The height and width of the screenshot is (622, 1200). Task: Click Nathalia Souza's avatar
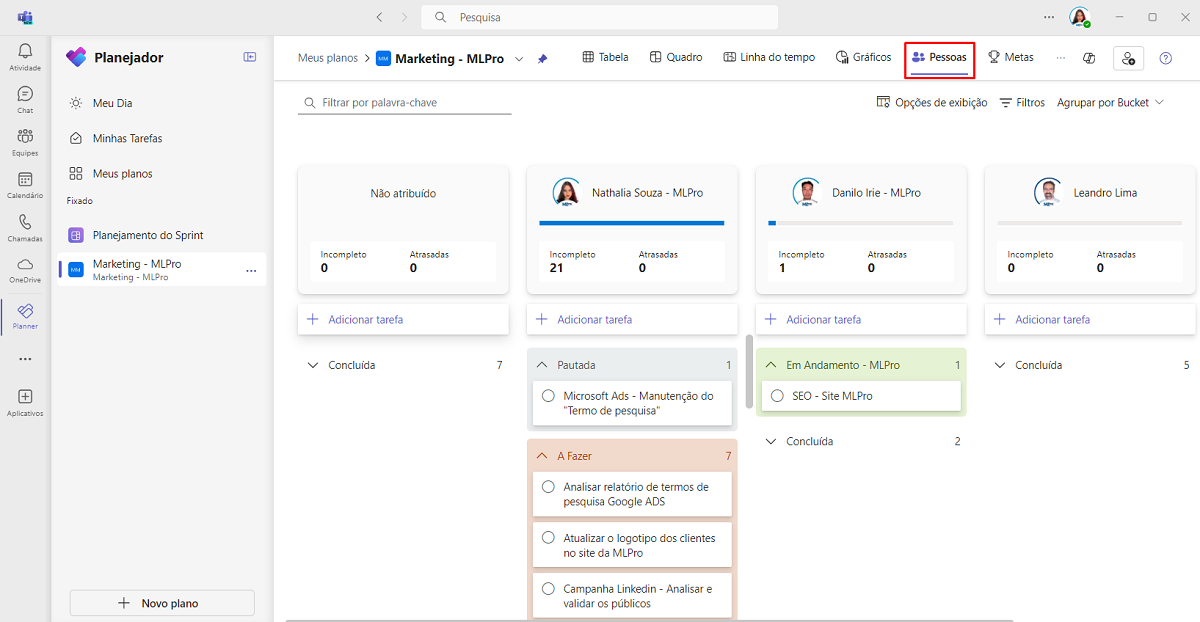[567, 192]
